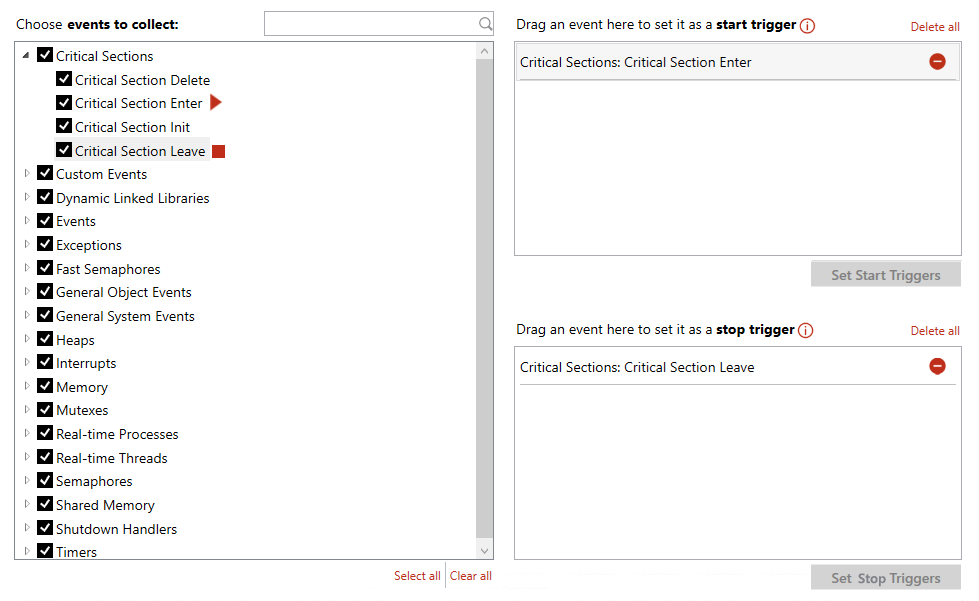This screenshot has height=601, width=979.
Task: Click the search magnifier icon
Action: pyautogui.click(x=485, y=24)
